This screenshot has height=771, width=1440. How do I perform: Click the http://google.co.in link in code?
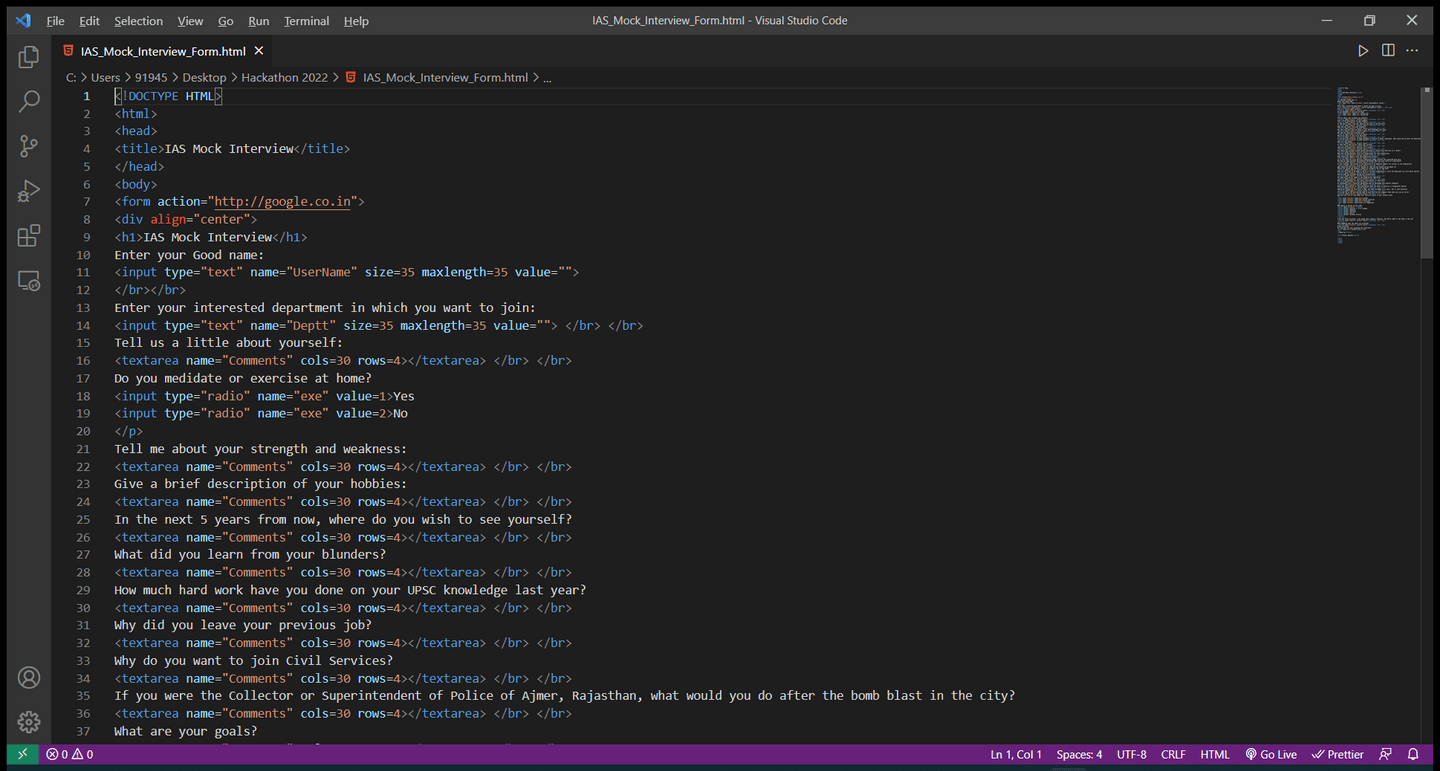tap(283, 202)
